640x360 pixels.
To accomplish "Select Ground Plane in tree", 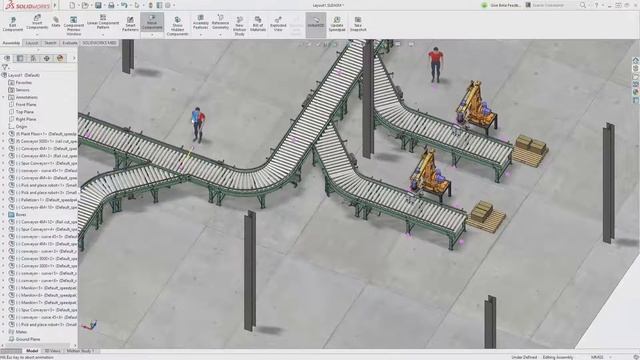I will click(x=24, y=339).
